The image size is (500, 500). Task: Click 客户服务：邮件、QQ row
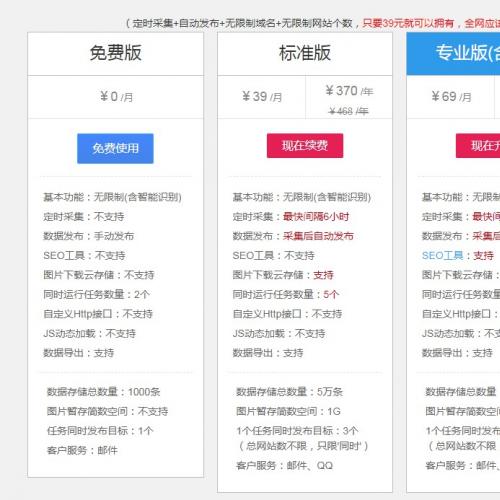click(x=284, y=465)
